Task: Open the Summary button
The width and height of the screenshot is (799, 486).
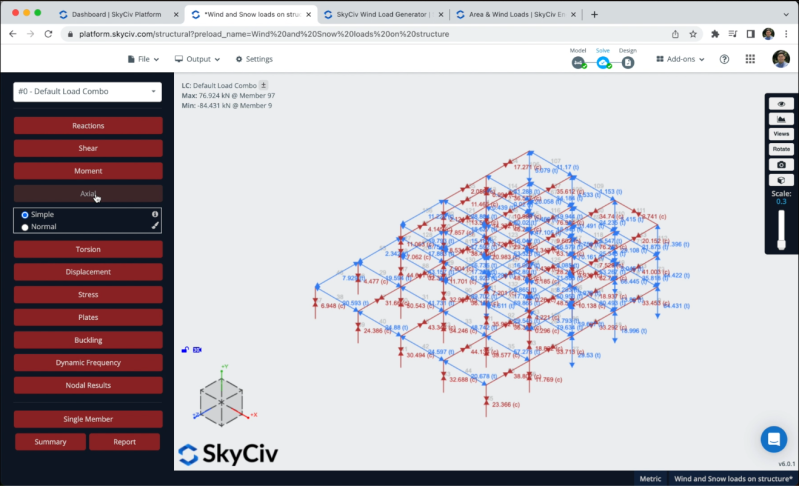Action: (x=50, y=442)
